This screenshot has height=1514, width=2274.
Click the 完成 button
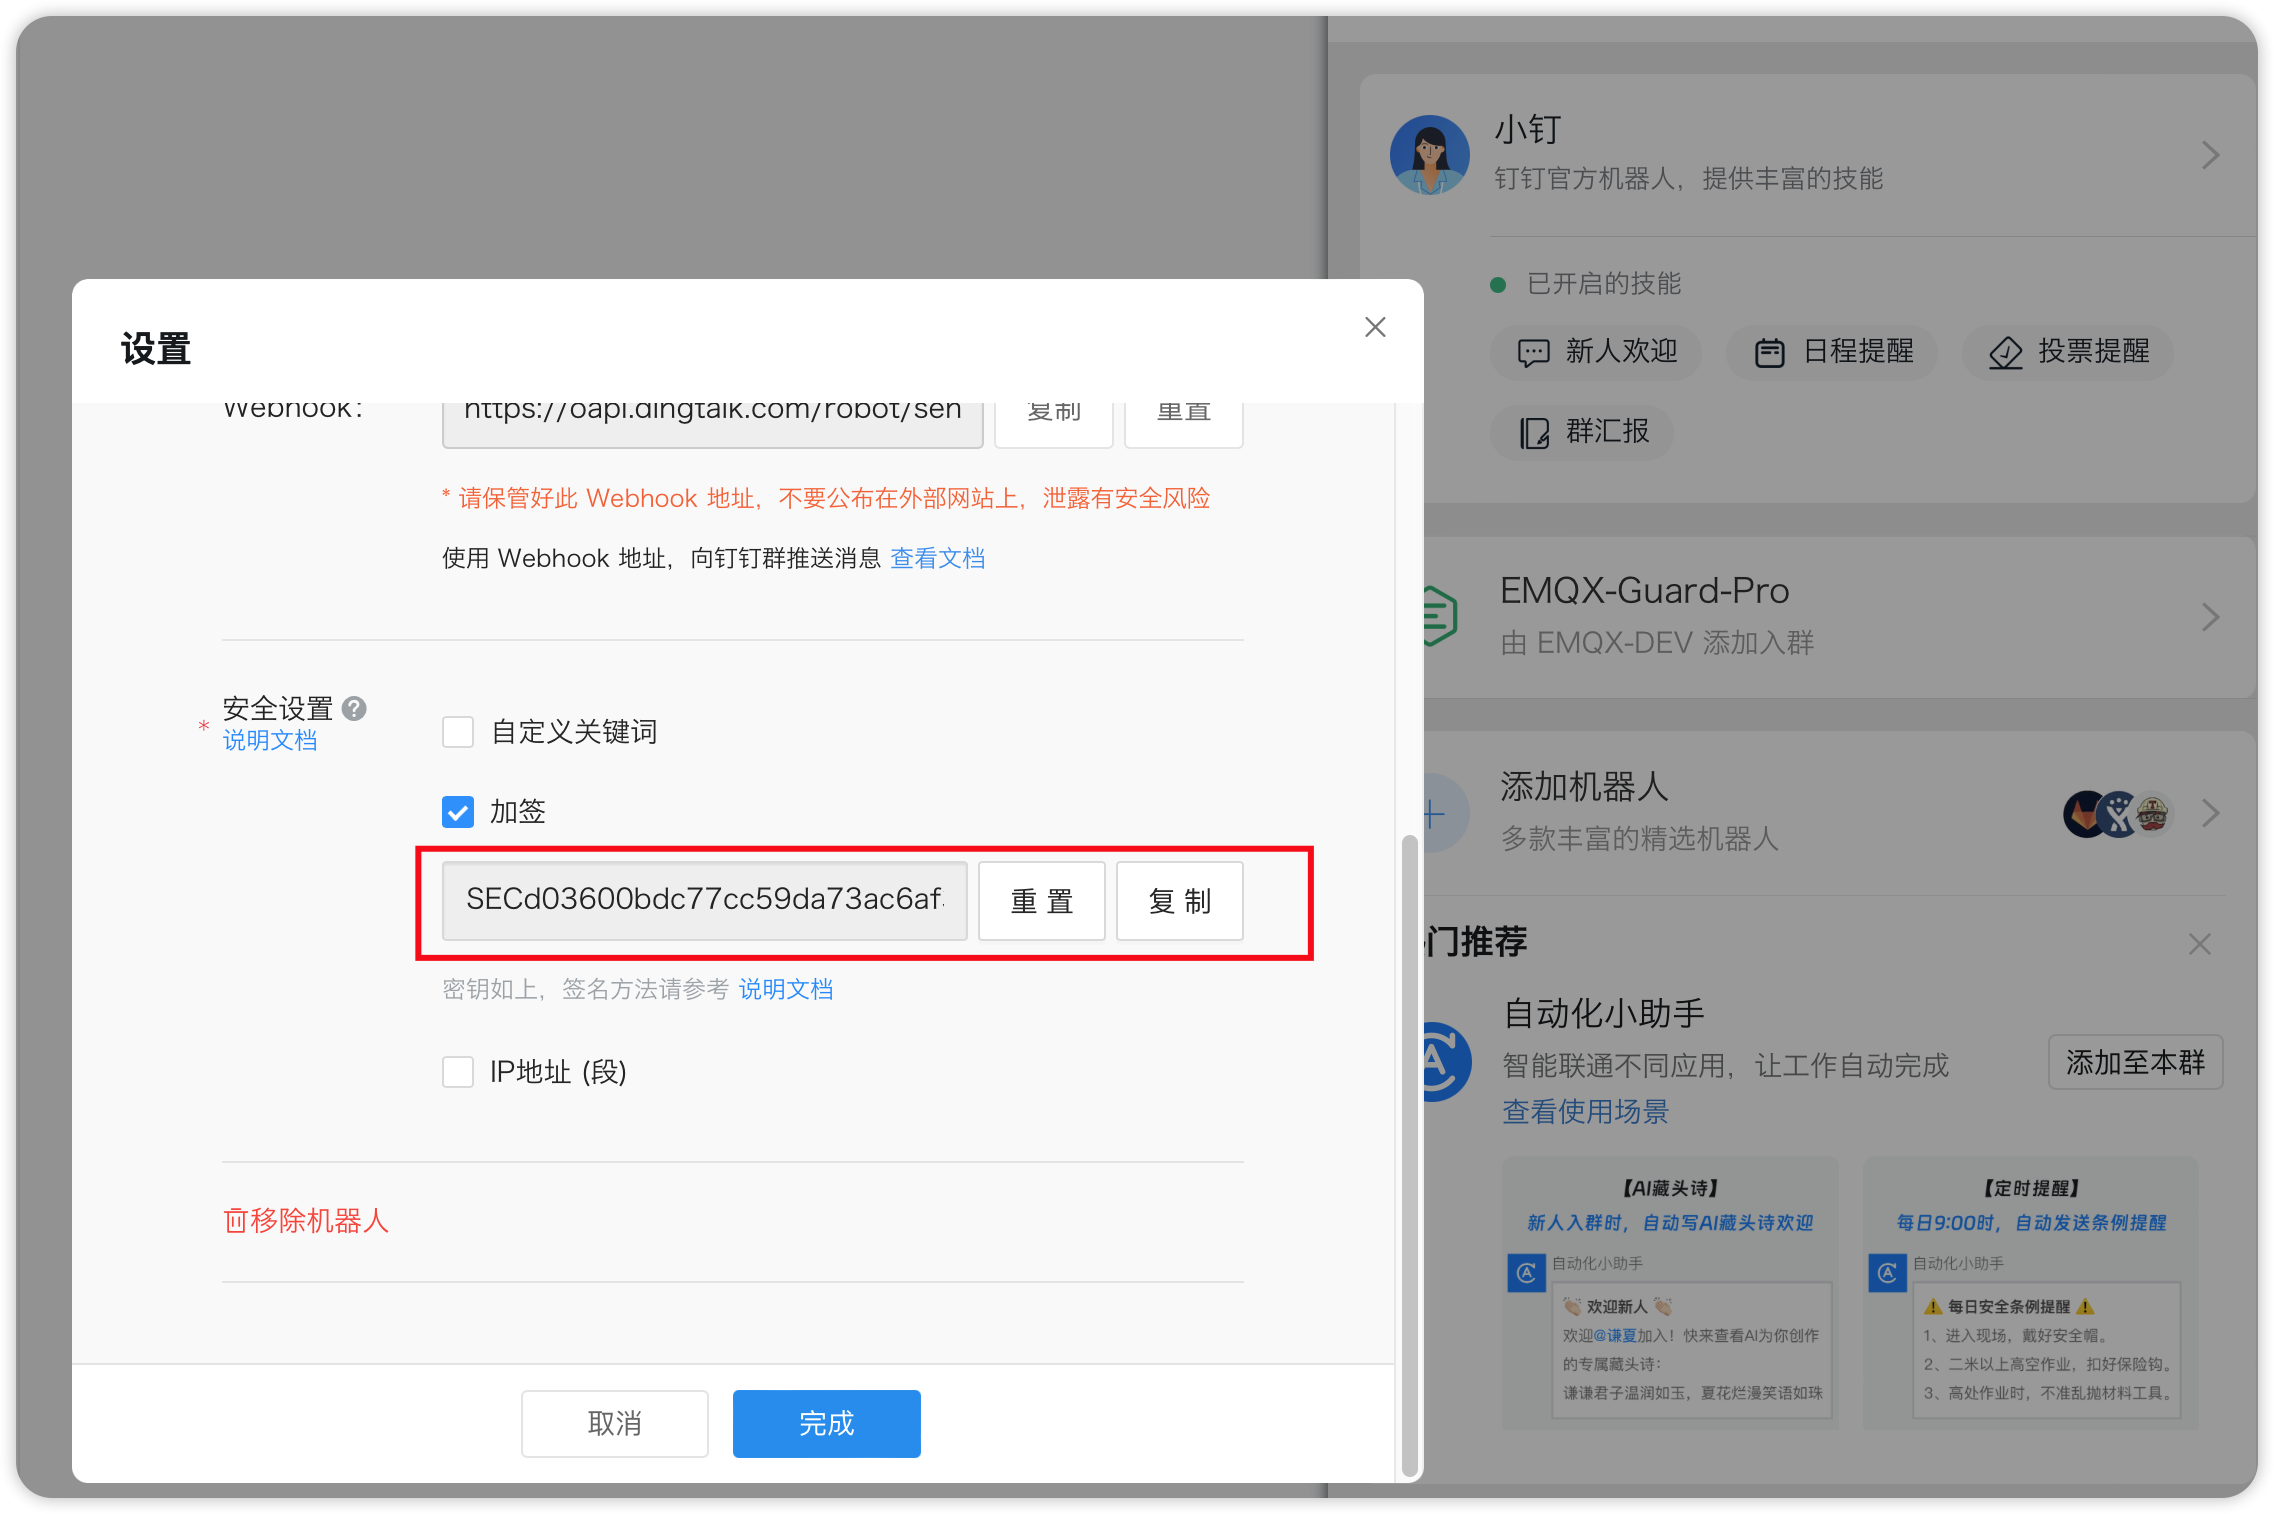[826, 1423]
